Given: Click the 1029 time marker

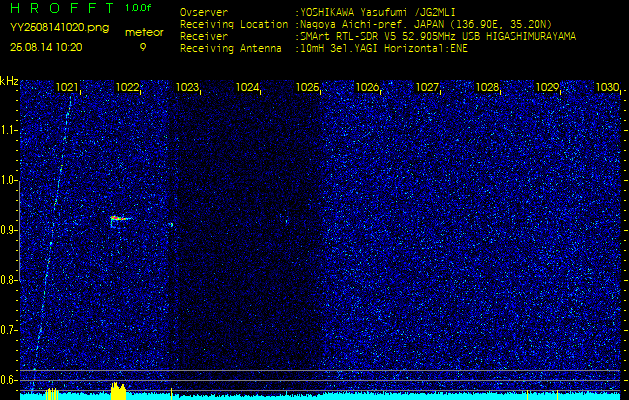Looking at the screenshot, I should point(548,87).
